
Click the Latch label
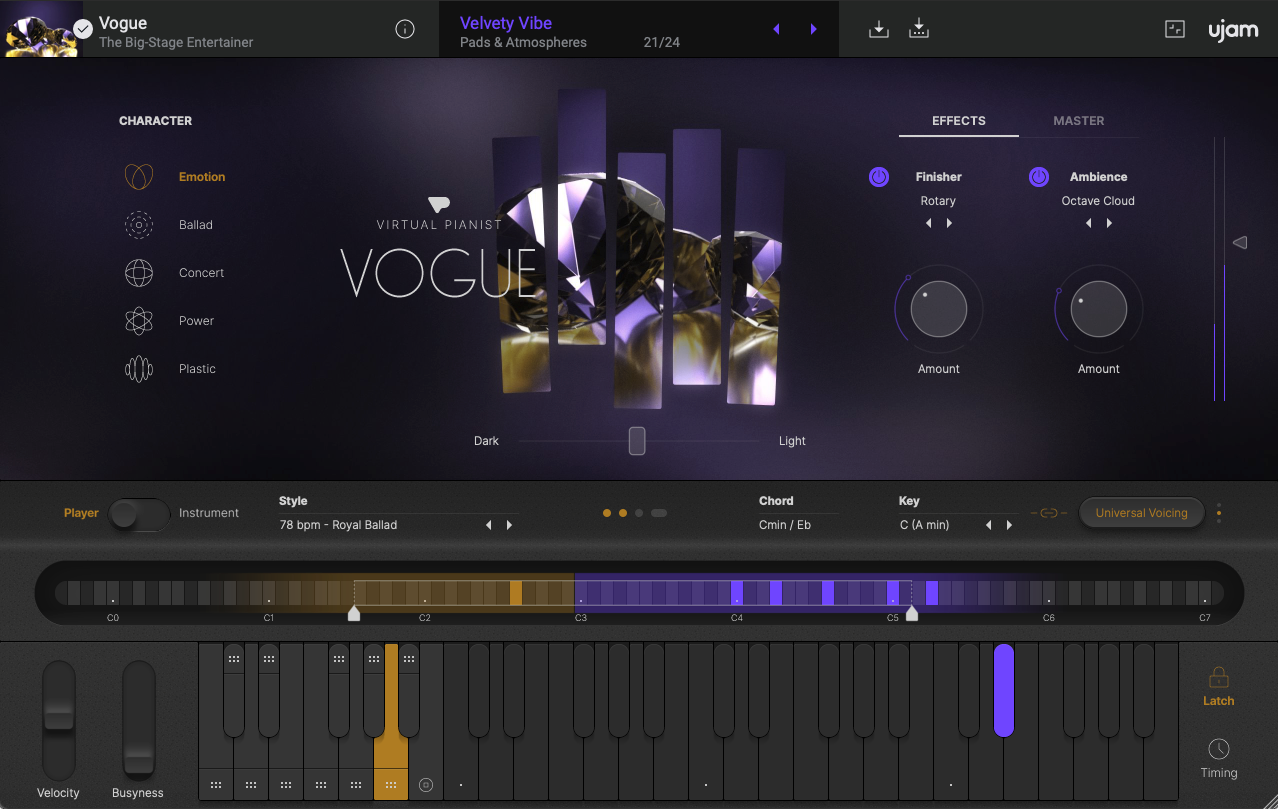(1218, 701)
